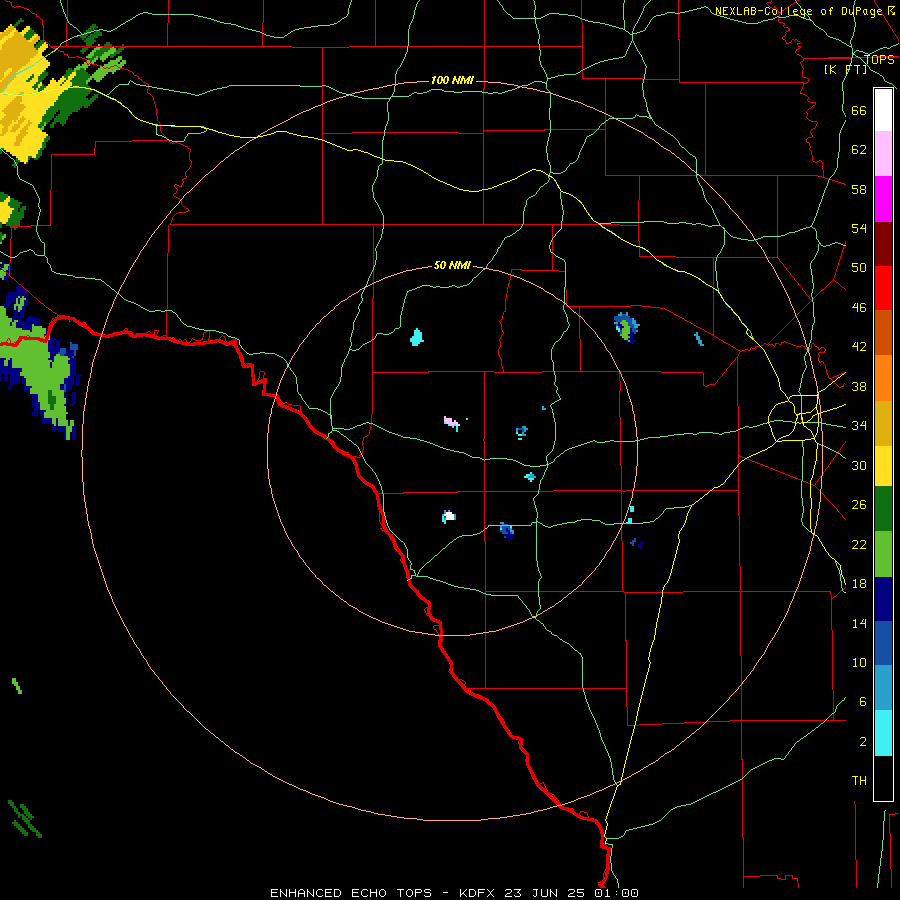Click the "18" legend value

tap(859, 584)
